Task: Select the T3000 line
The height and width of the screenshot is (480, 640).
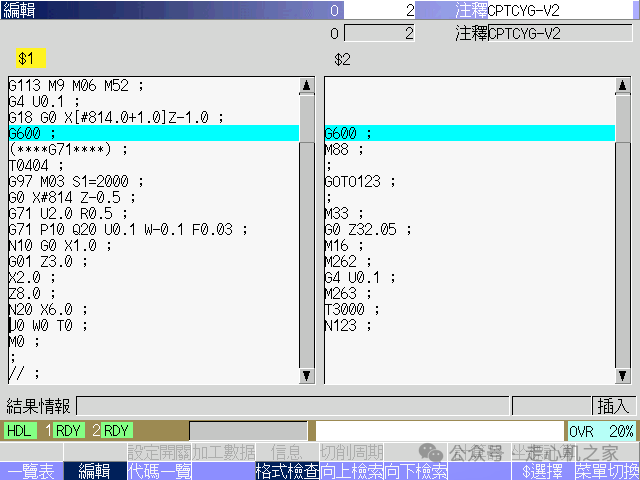Action: (470, 309)
